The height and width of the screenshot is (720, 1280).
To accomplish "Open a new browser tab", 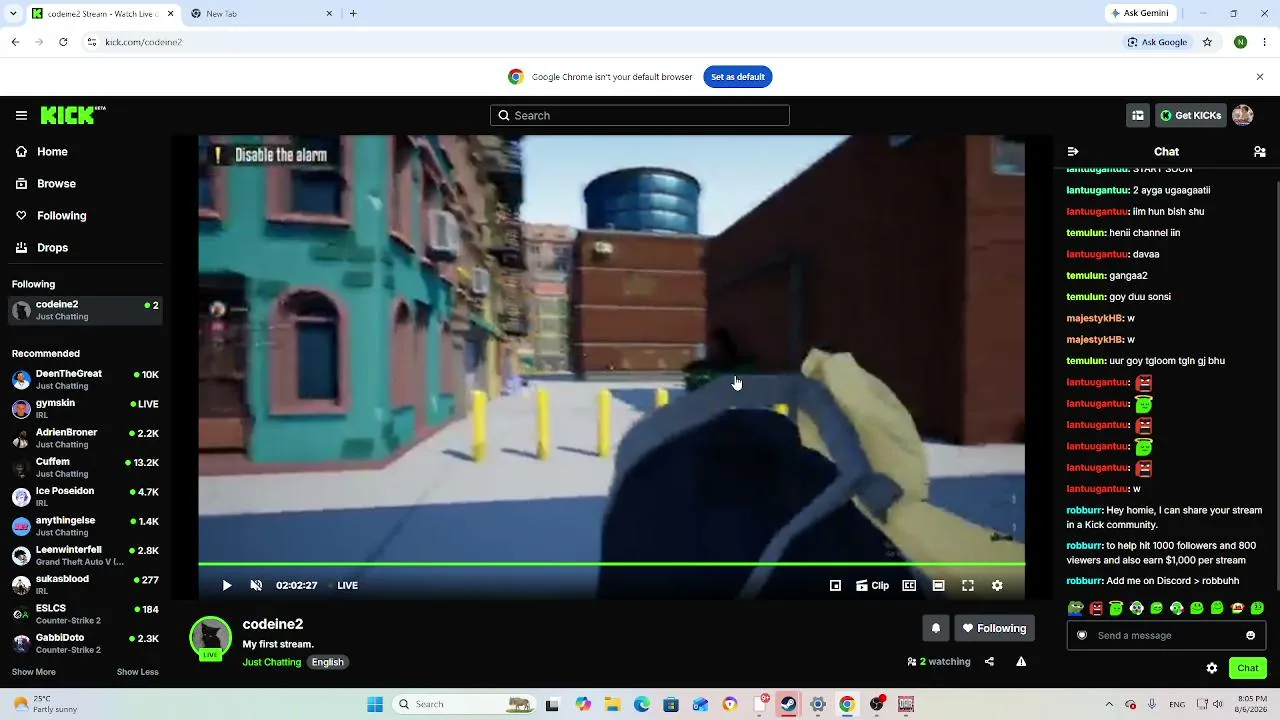I will [x=353, y=14].
